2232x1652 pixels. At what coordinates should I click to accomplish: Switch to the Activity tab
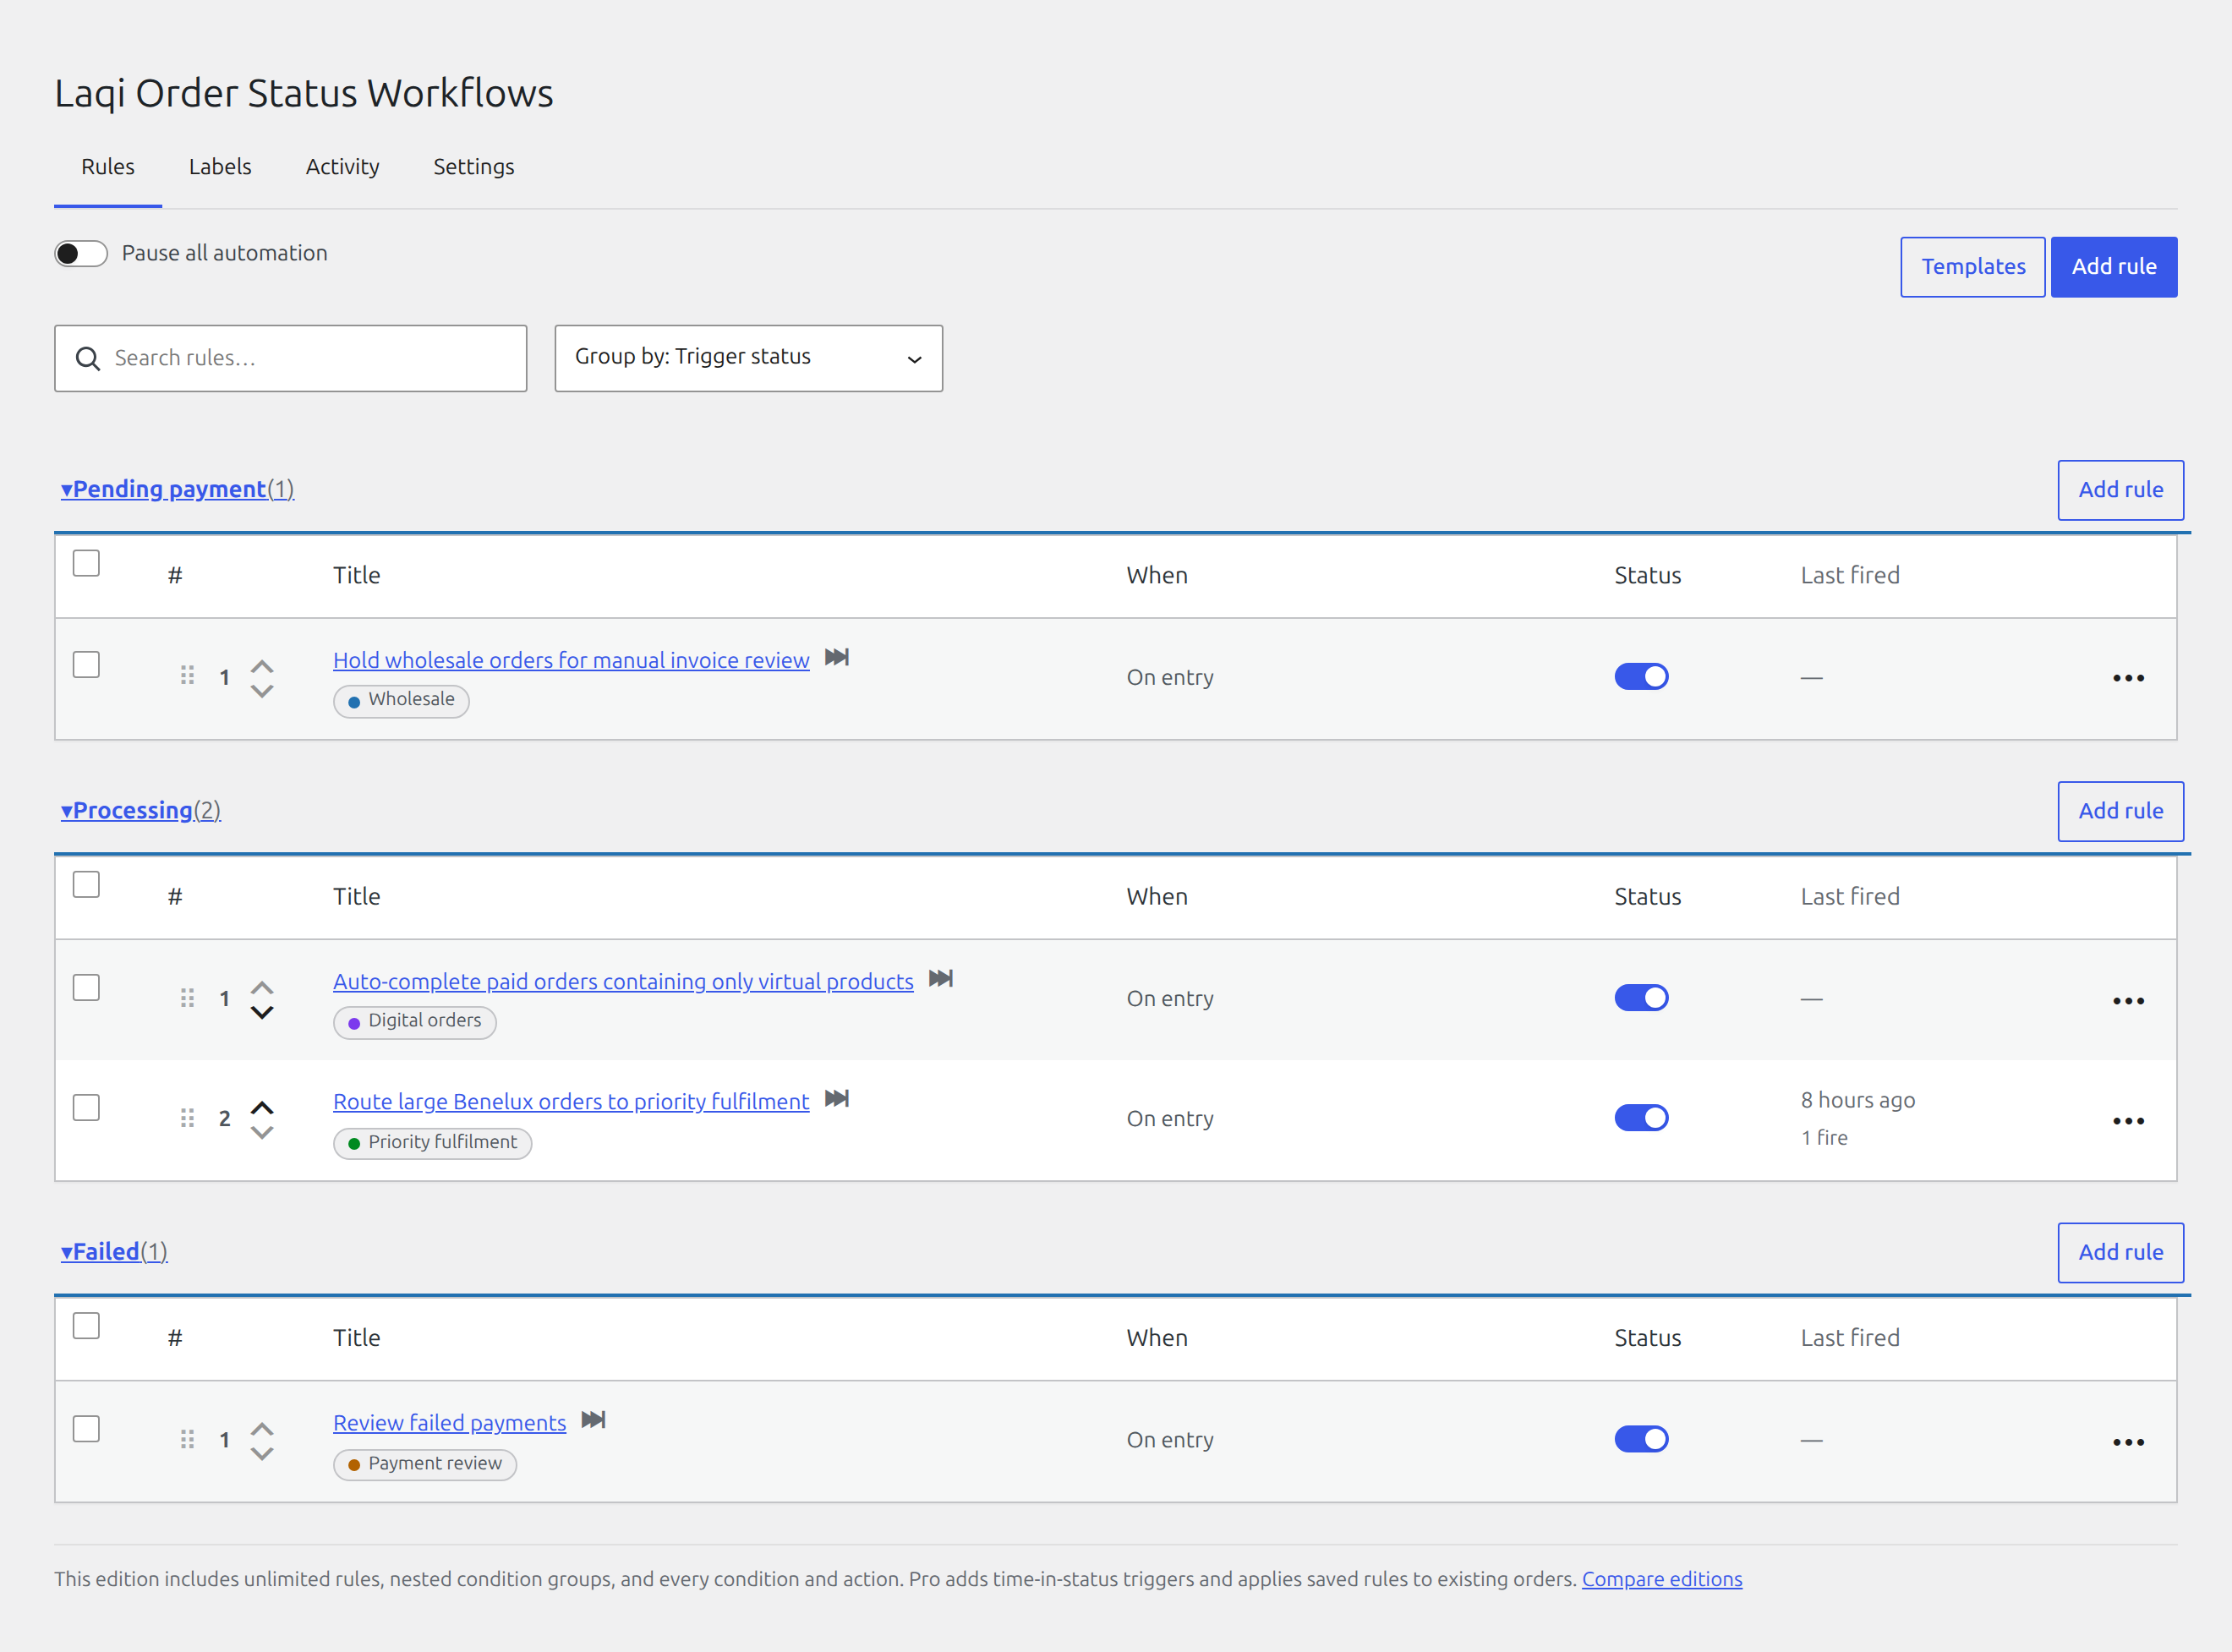tap(342, 167)
